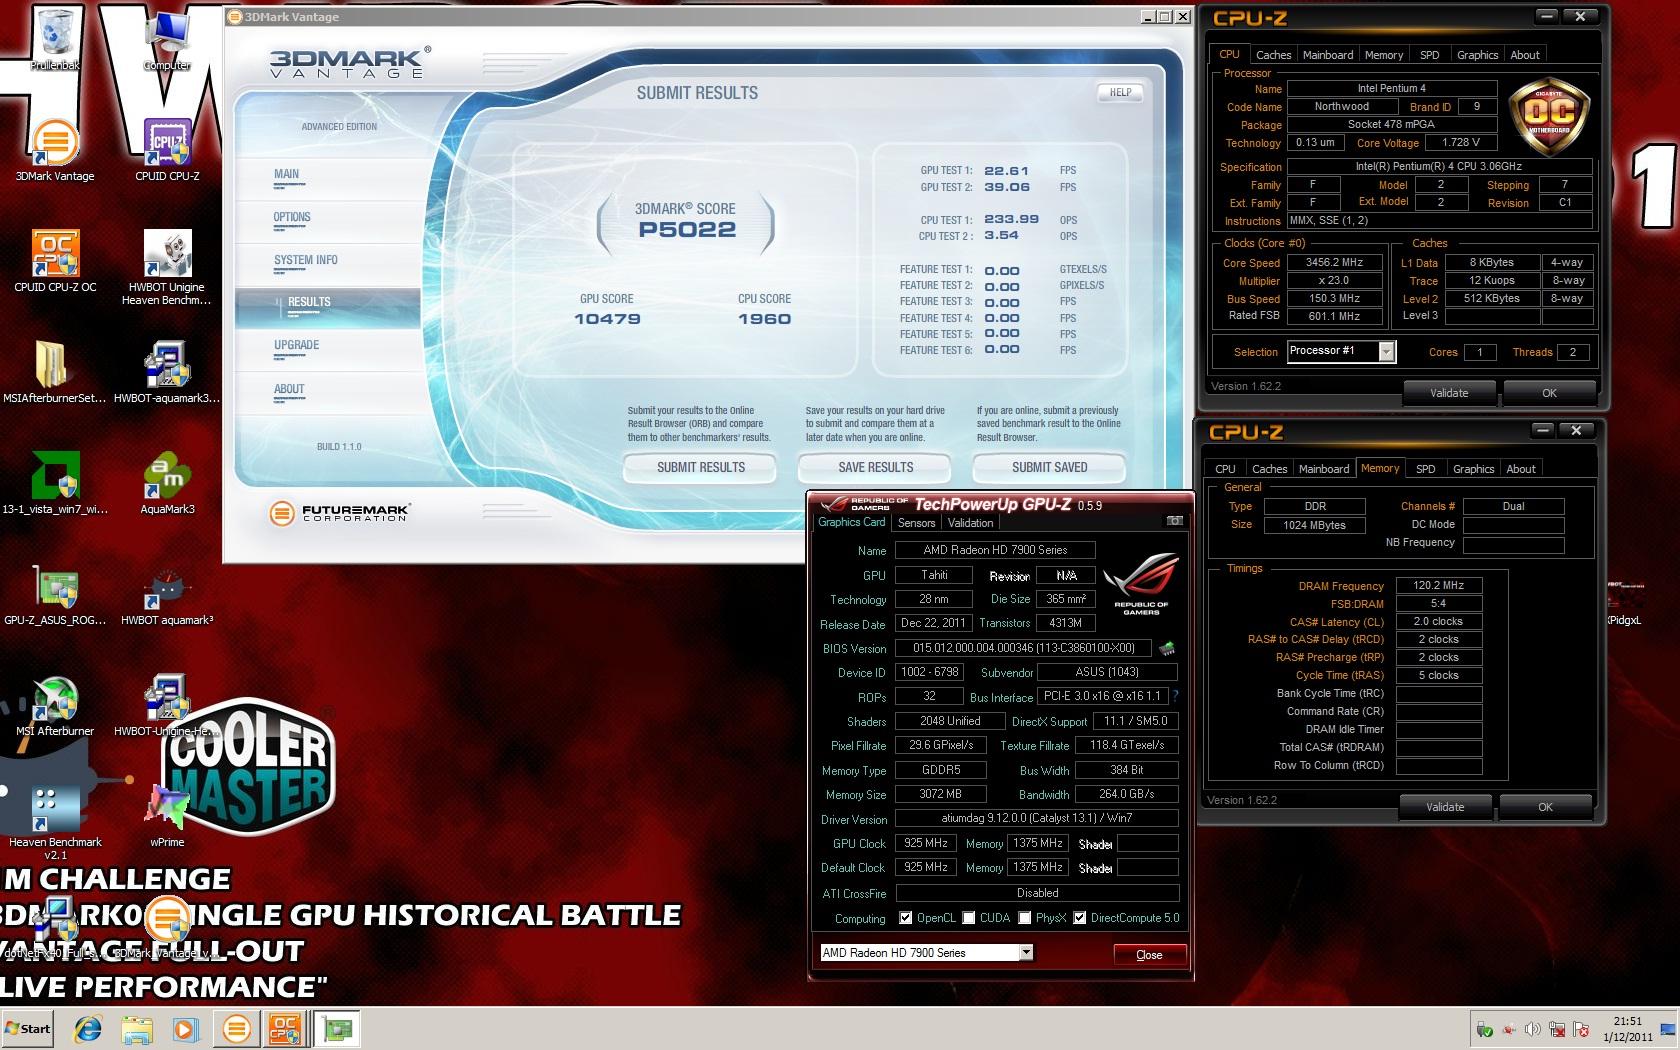
Task: Open Windows Explorer from the taskbar
Action: (137, 1029)
